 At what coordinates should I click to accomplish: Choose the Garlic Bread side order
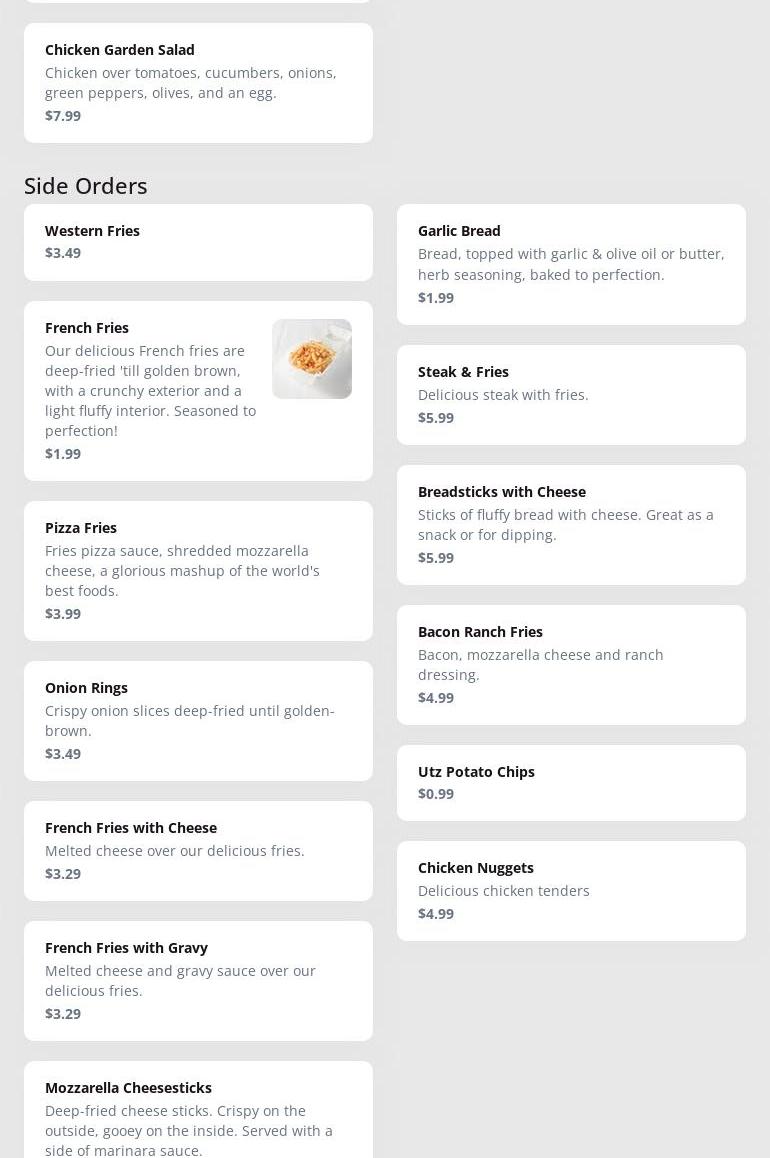pyautogui.click(x=571, y=264)
